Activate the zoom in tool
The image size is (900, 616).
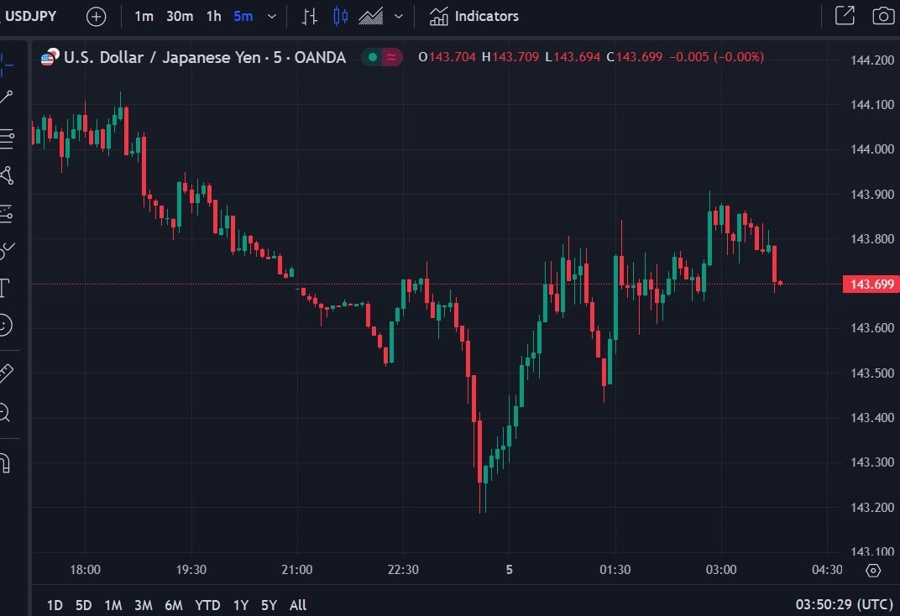(x=5, y=413)
